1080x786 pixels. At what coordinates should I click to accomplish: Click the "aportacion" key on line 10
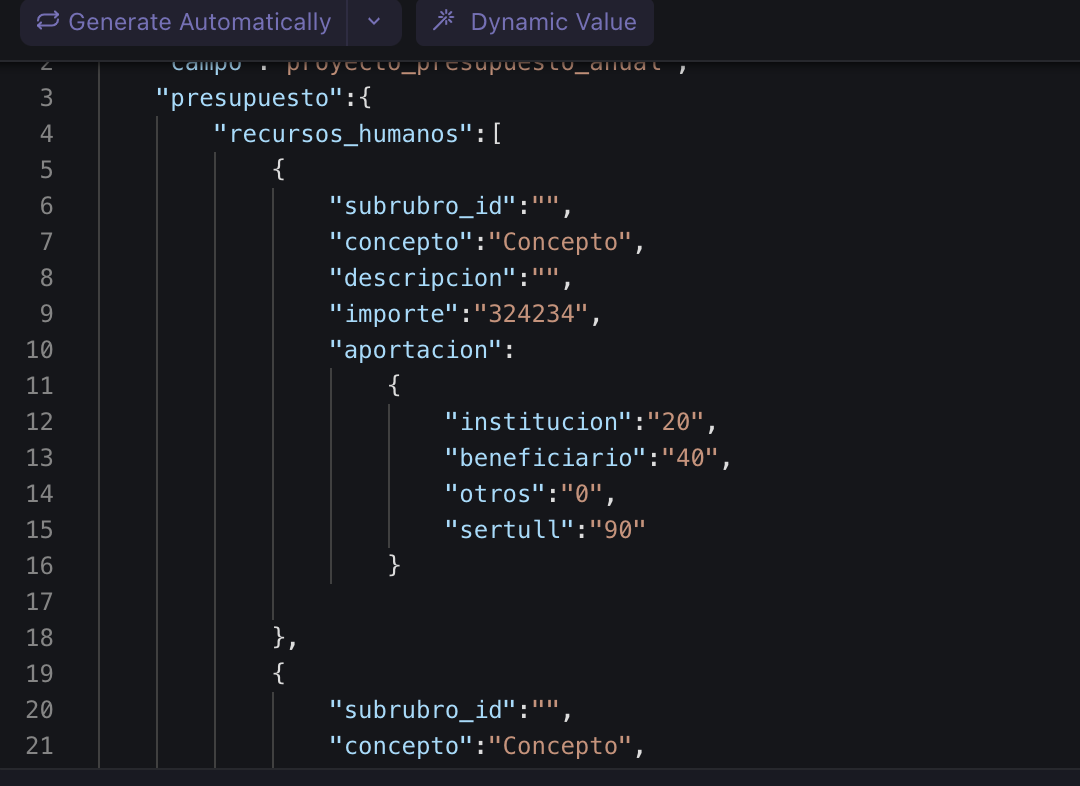click(415, 350)
